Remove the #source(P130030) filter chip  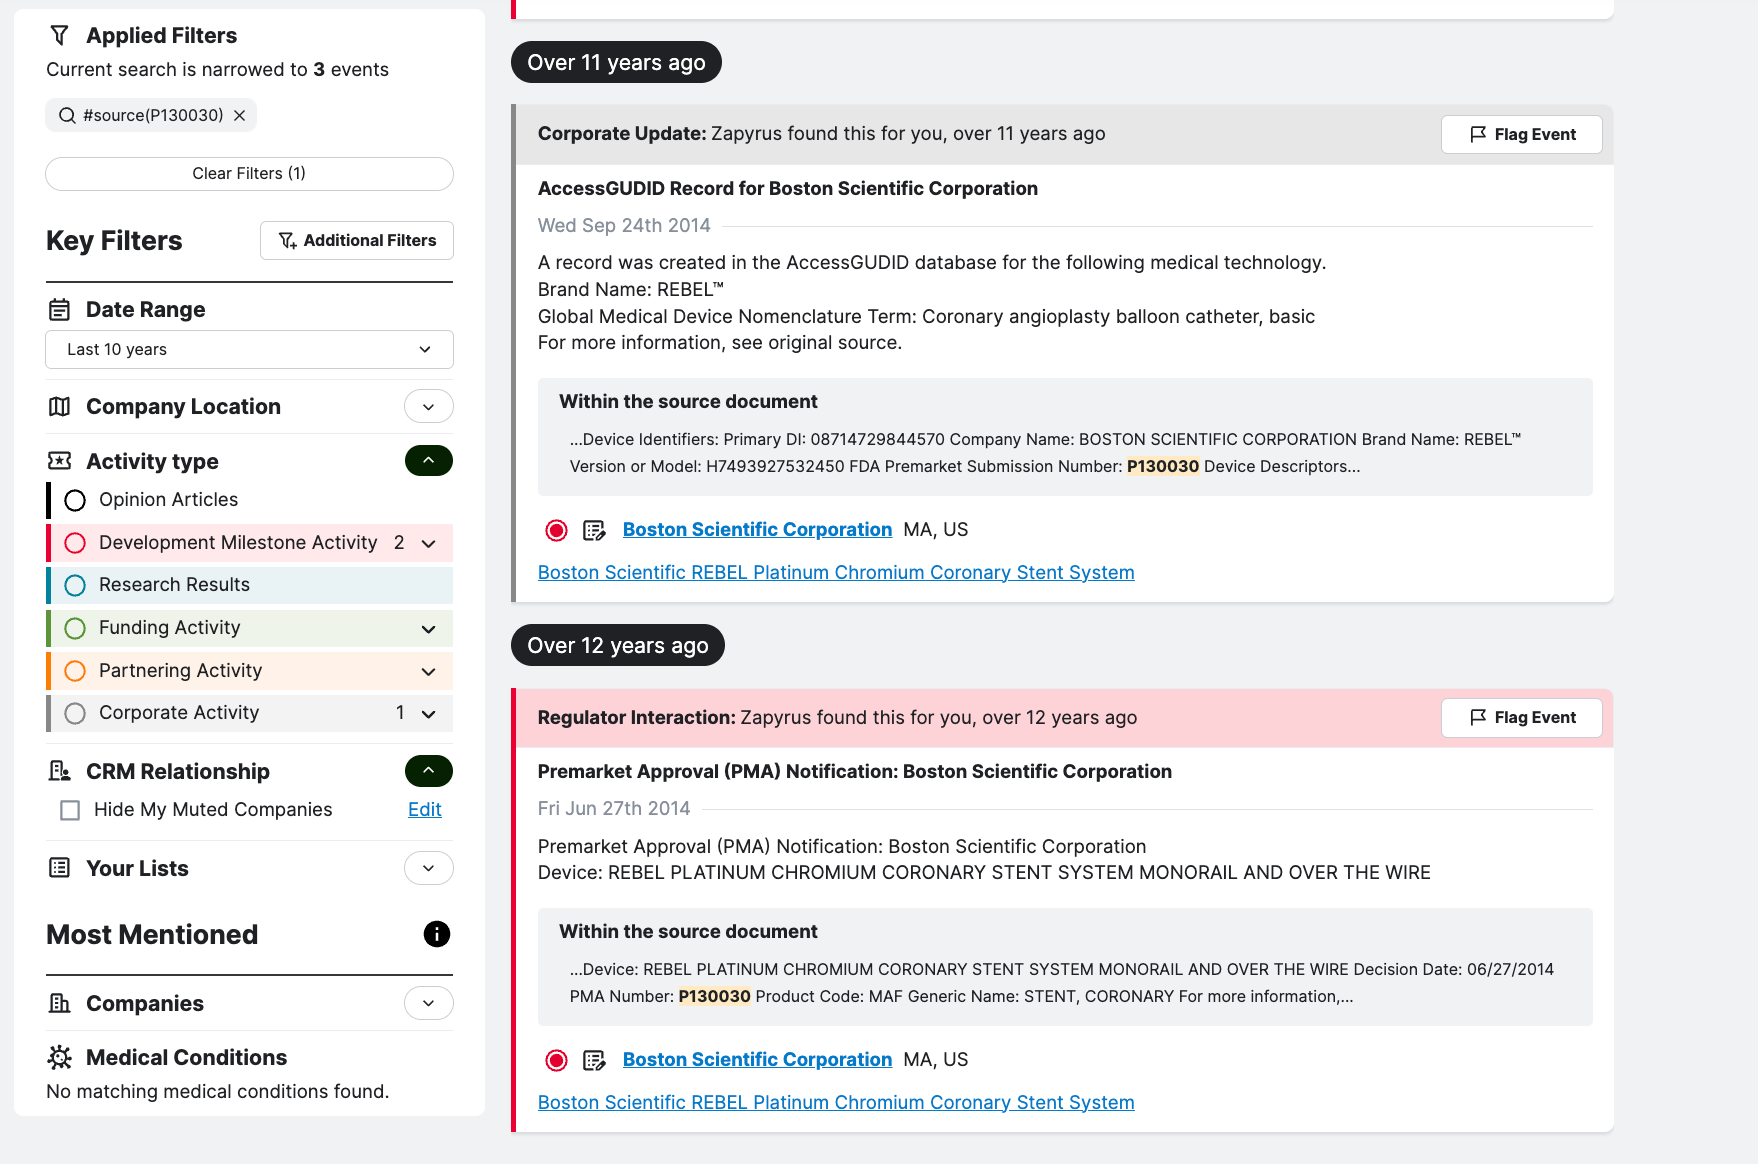tap(240, 116)
